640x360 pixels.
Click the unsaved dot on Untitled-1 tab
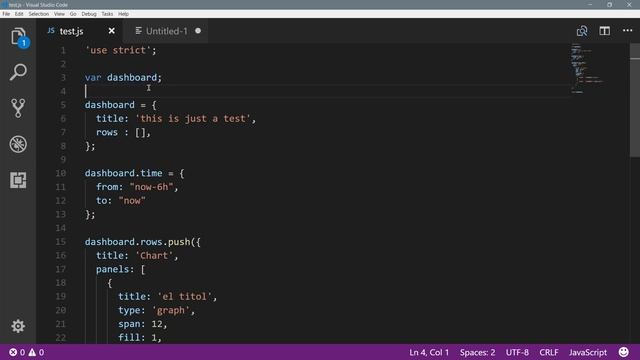point(198,31)
